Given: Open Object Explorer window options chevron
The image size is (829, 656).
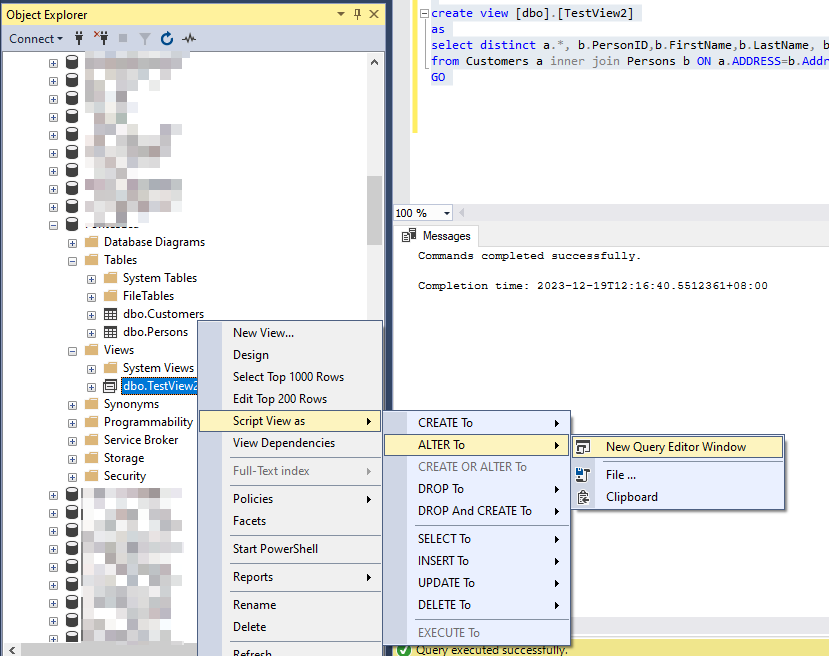Looking at the screenshot, I should pyautogui.click(x=340, y=14).
